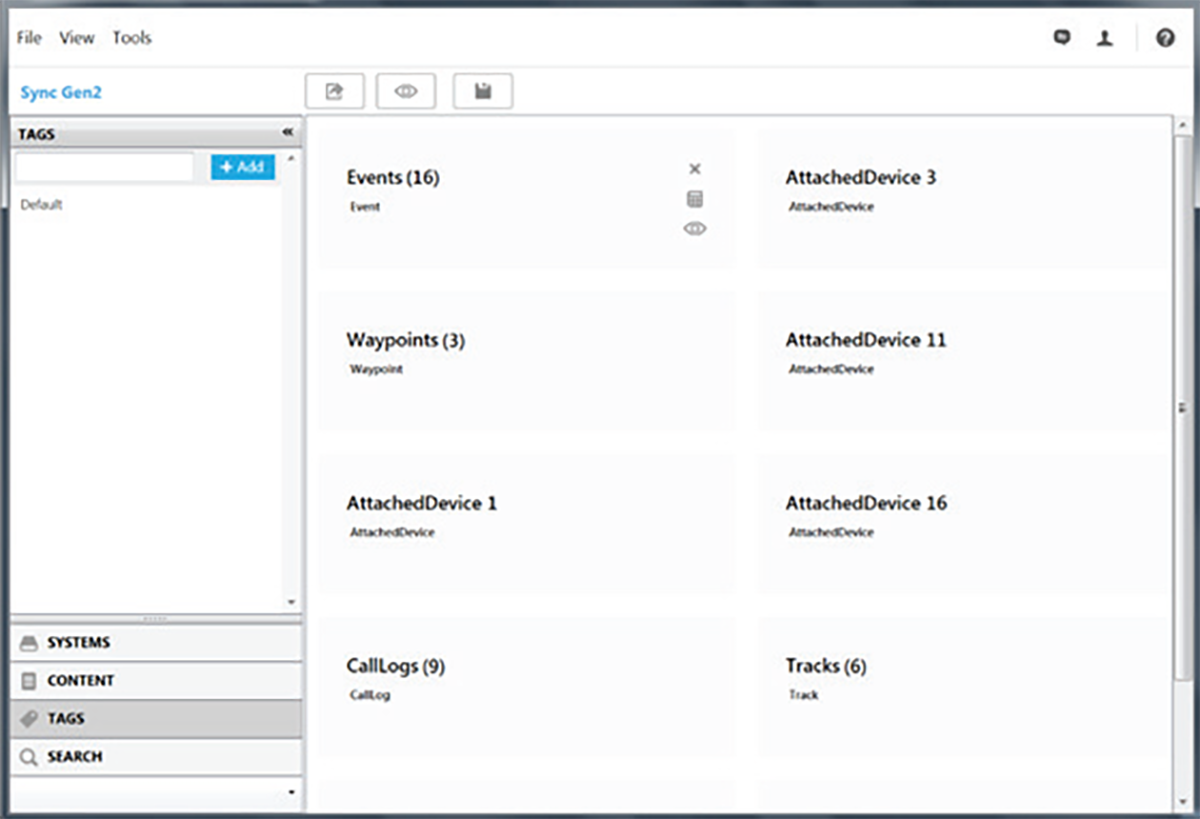Toggle the eye icon on the Events card

[695, 229]
